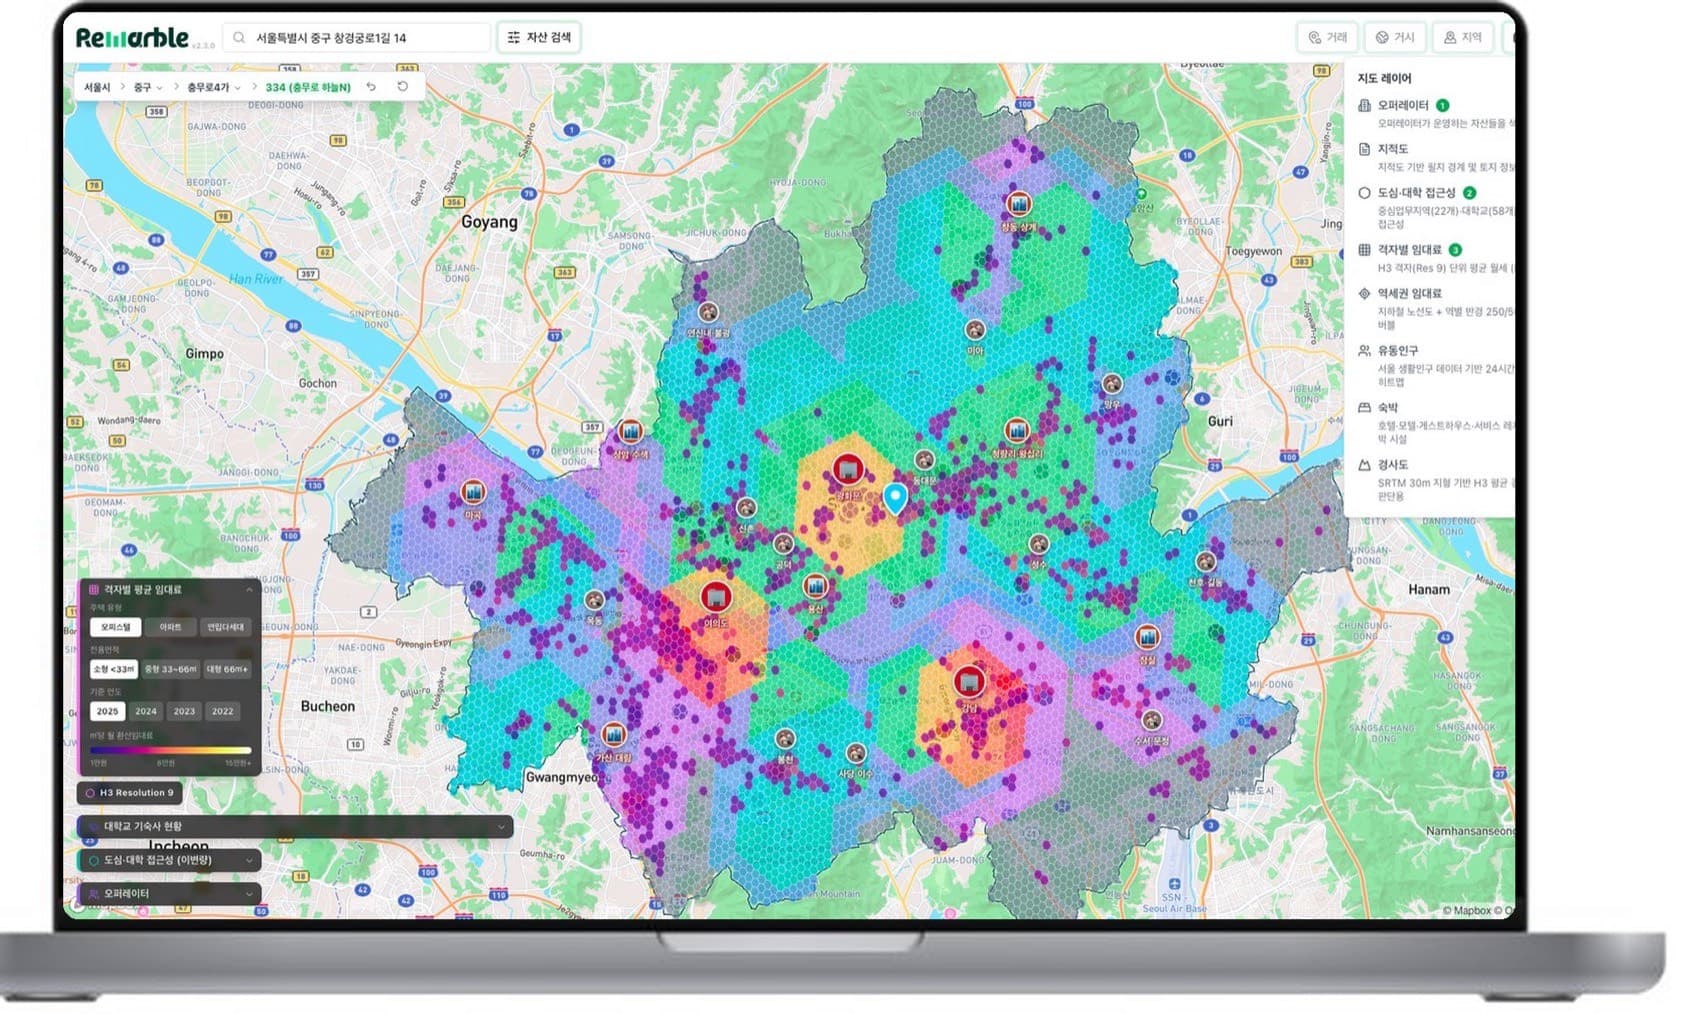
Task: Expand the 대학교 기숙사 현황 panel
Action: click(x=295, y=827)
